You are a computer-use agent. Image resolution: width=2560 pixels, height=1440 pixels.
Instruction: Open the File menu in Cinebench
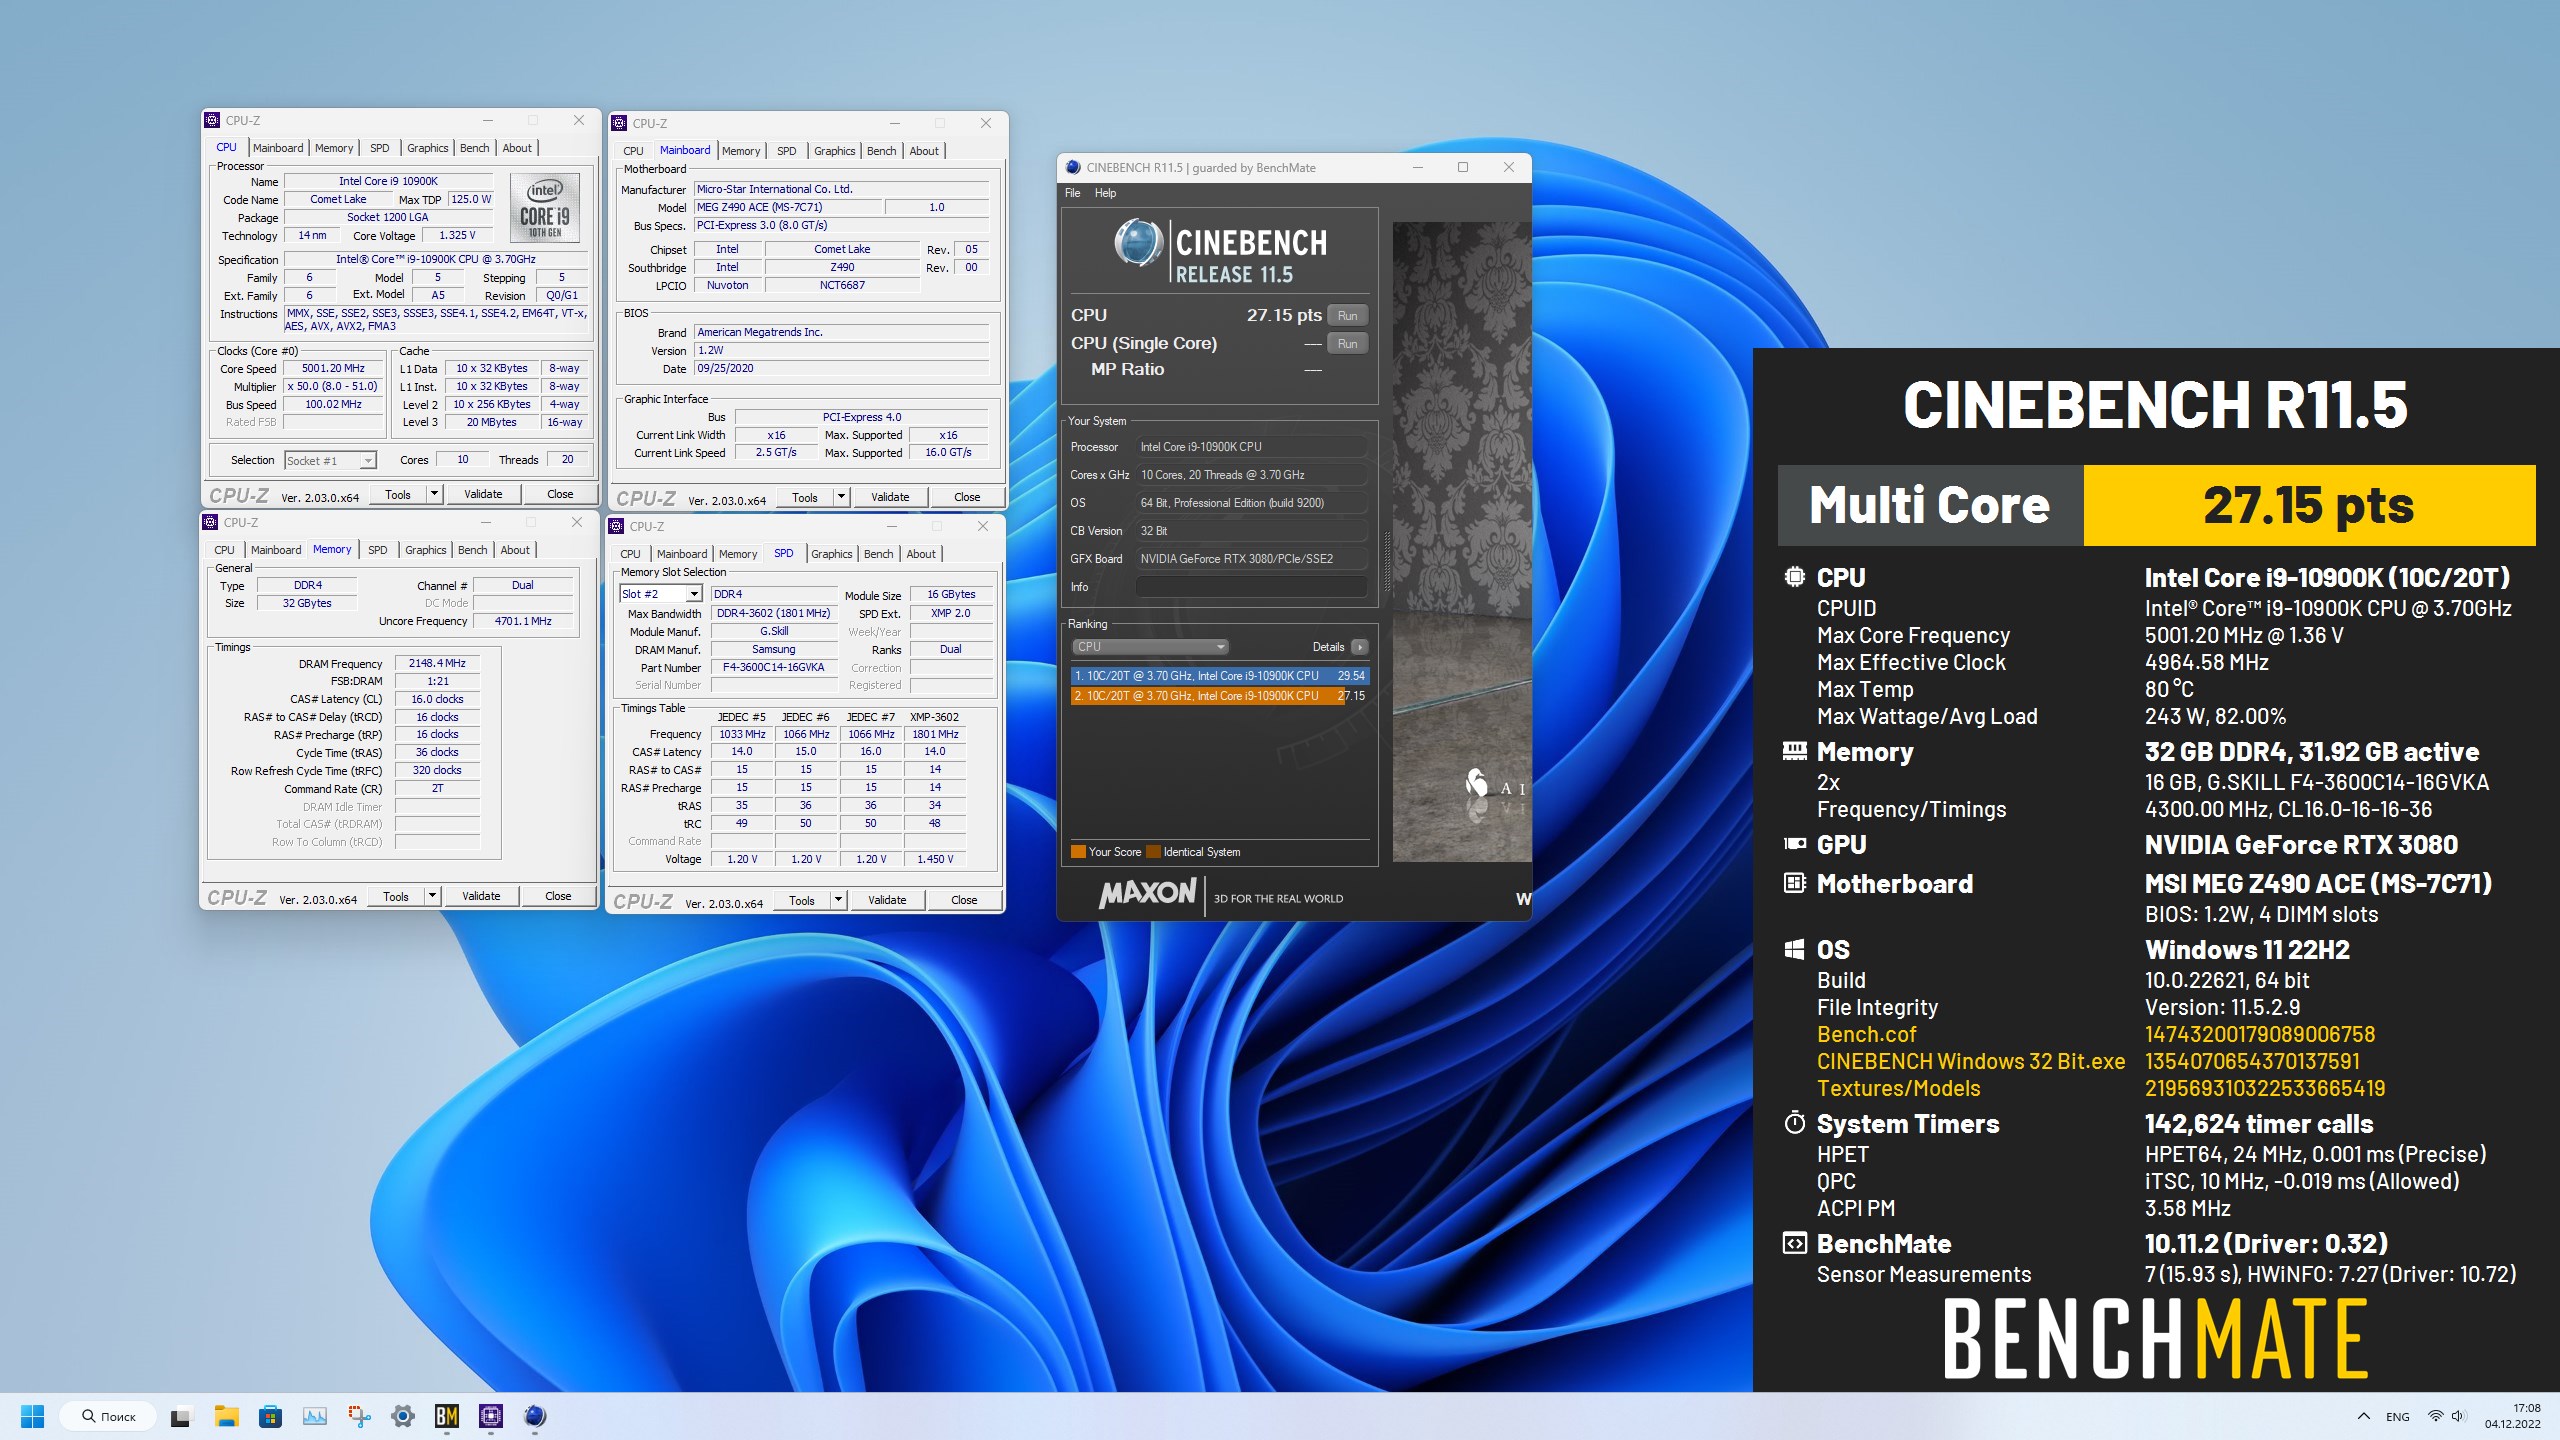[1072, 193]
